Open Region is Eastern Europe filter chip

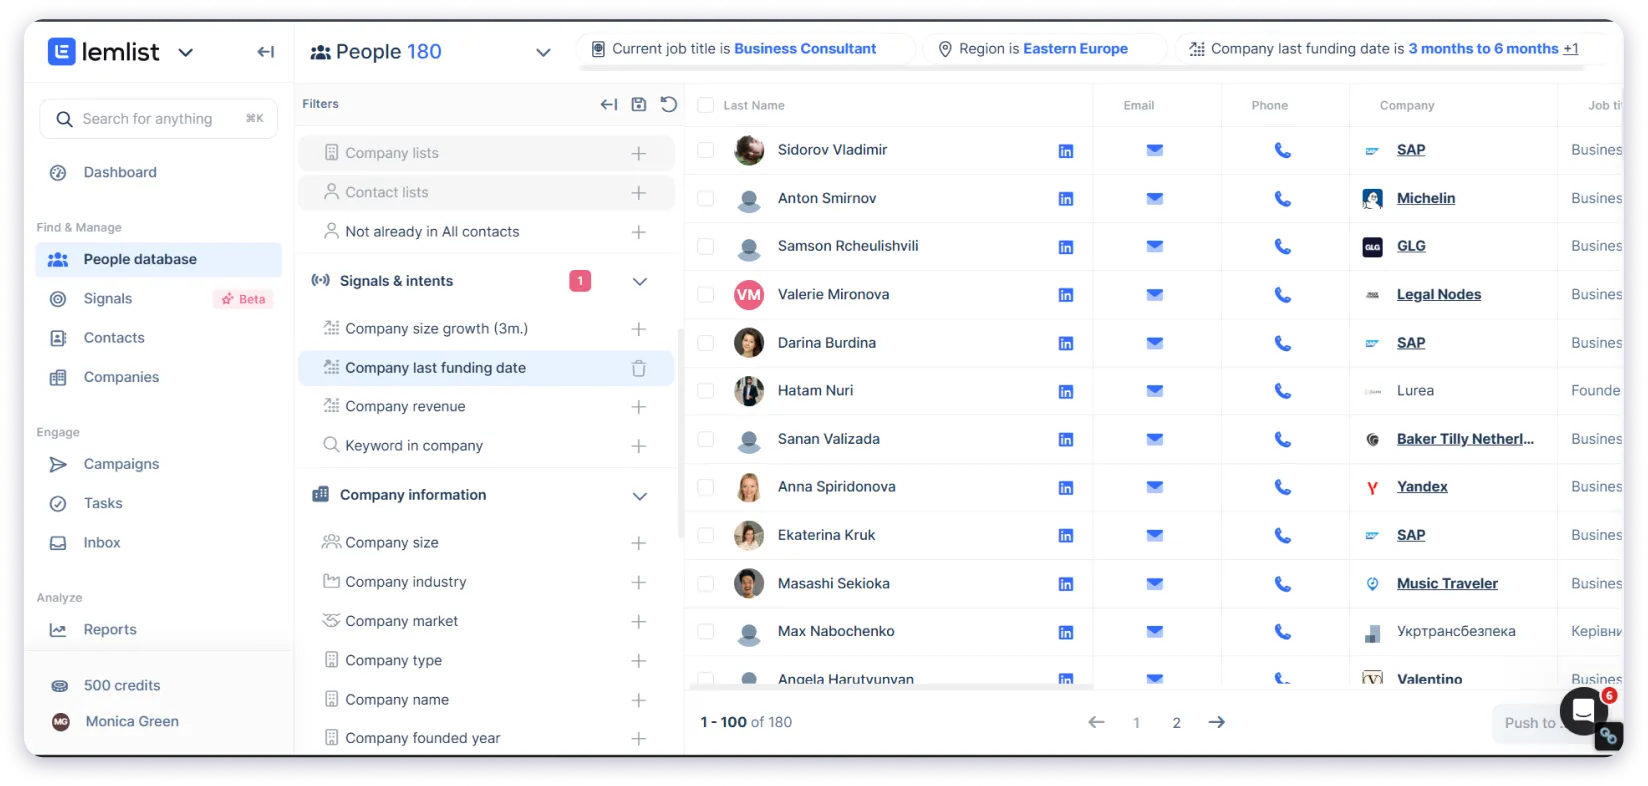(1043, 49)
